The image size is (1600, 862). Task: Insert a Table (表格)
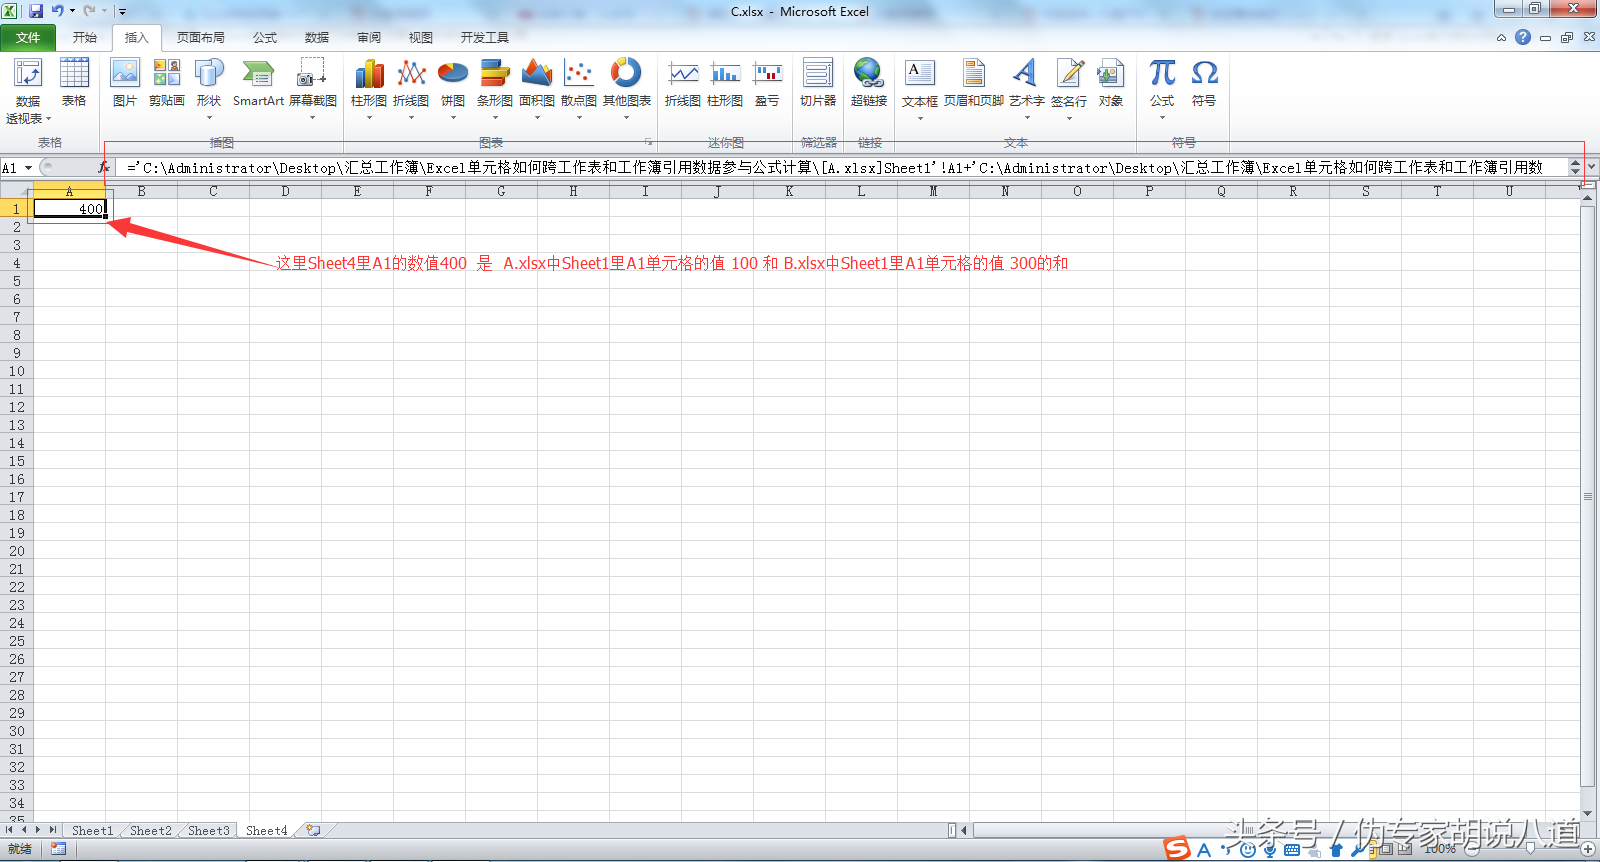click(74, 83)
